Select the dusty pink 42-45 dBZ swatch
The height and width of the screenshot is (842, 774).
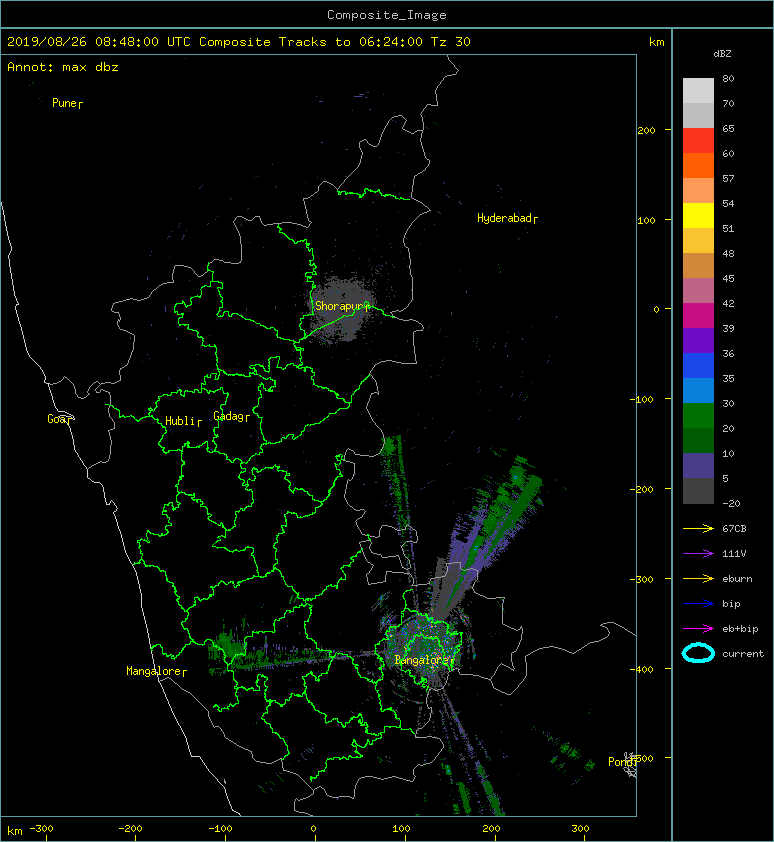click(x=698, y=291)
